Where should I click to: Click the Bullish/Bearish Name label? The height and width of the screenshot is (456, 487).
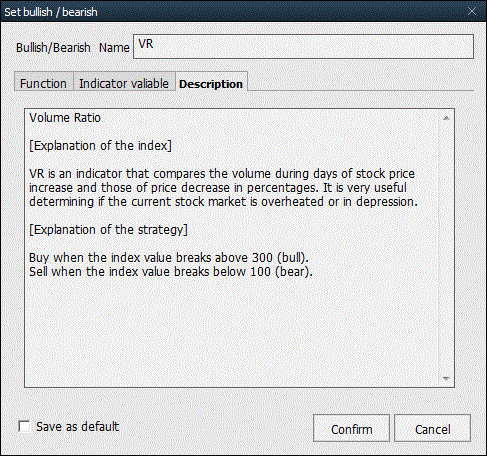pos(73,48)
